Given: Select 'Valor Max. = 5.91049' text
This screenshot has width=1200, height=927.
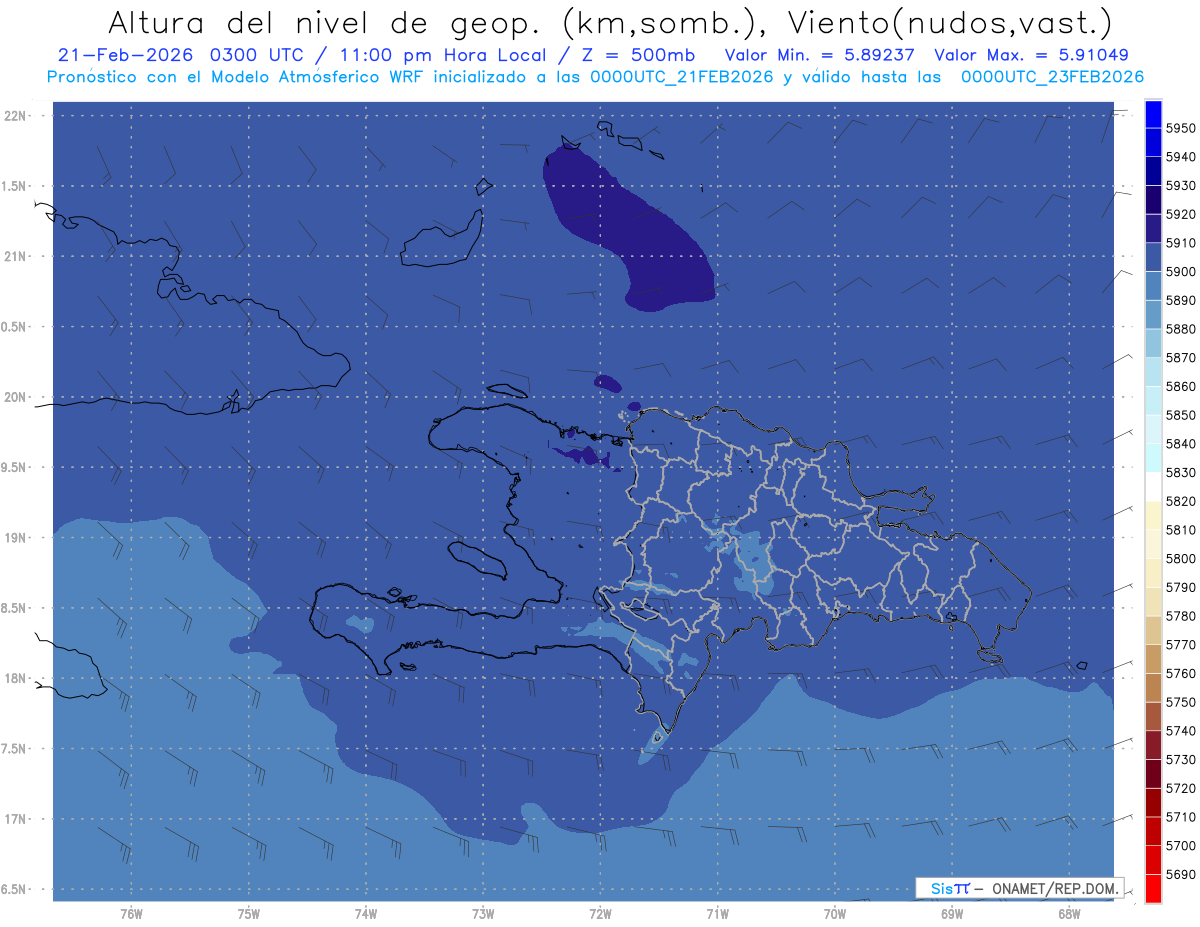Looking at the screenshot, I should pyautogui.click(x=1031, y=55).
